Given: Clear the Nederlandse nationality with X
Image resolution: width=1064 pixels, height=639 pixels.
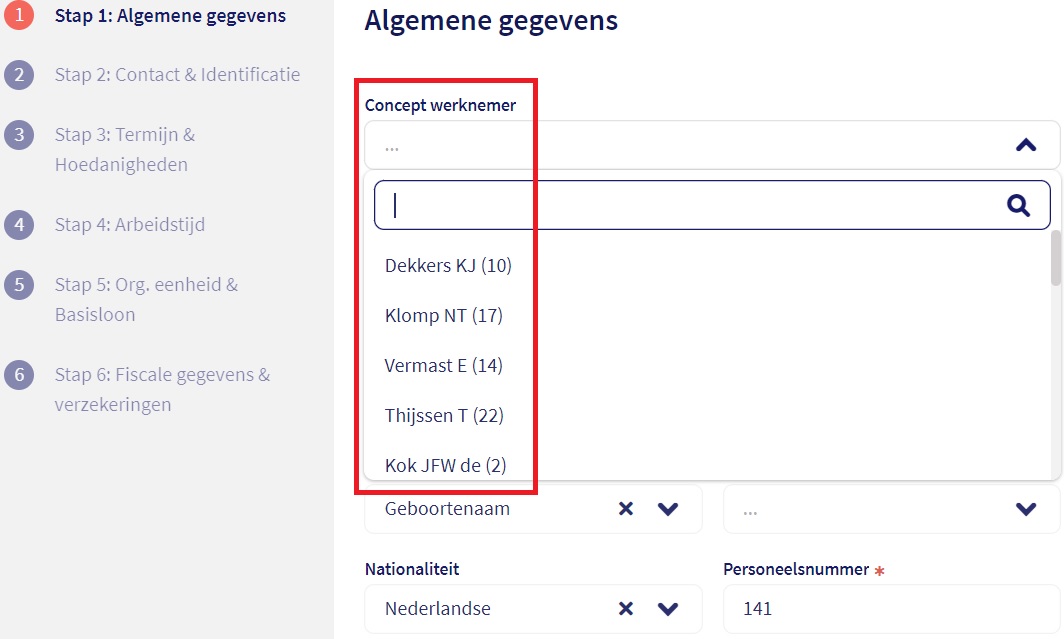Looking at the screenshot, I should (626, 609).
